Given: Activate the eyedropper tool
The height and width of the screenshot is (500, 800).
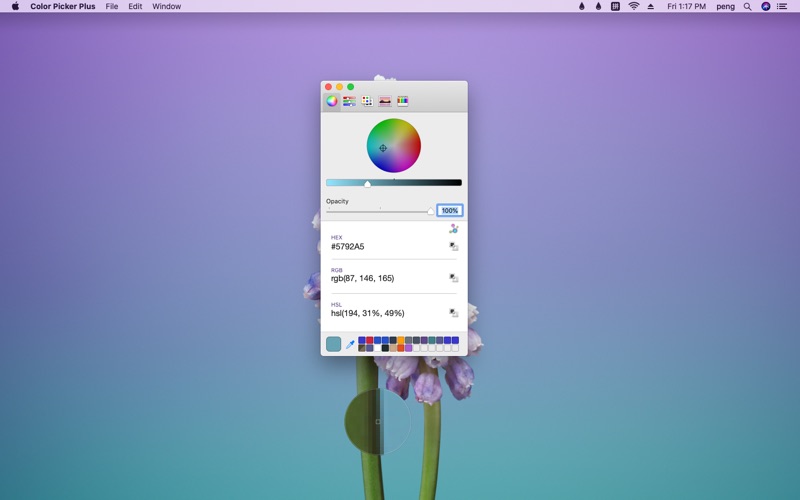Looking at the screenshot, I should click(x=350, y=344).
